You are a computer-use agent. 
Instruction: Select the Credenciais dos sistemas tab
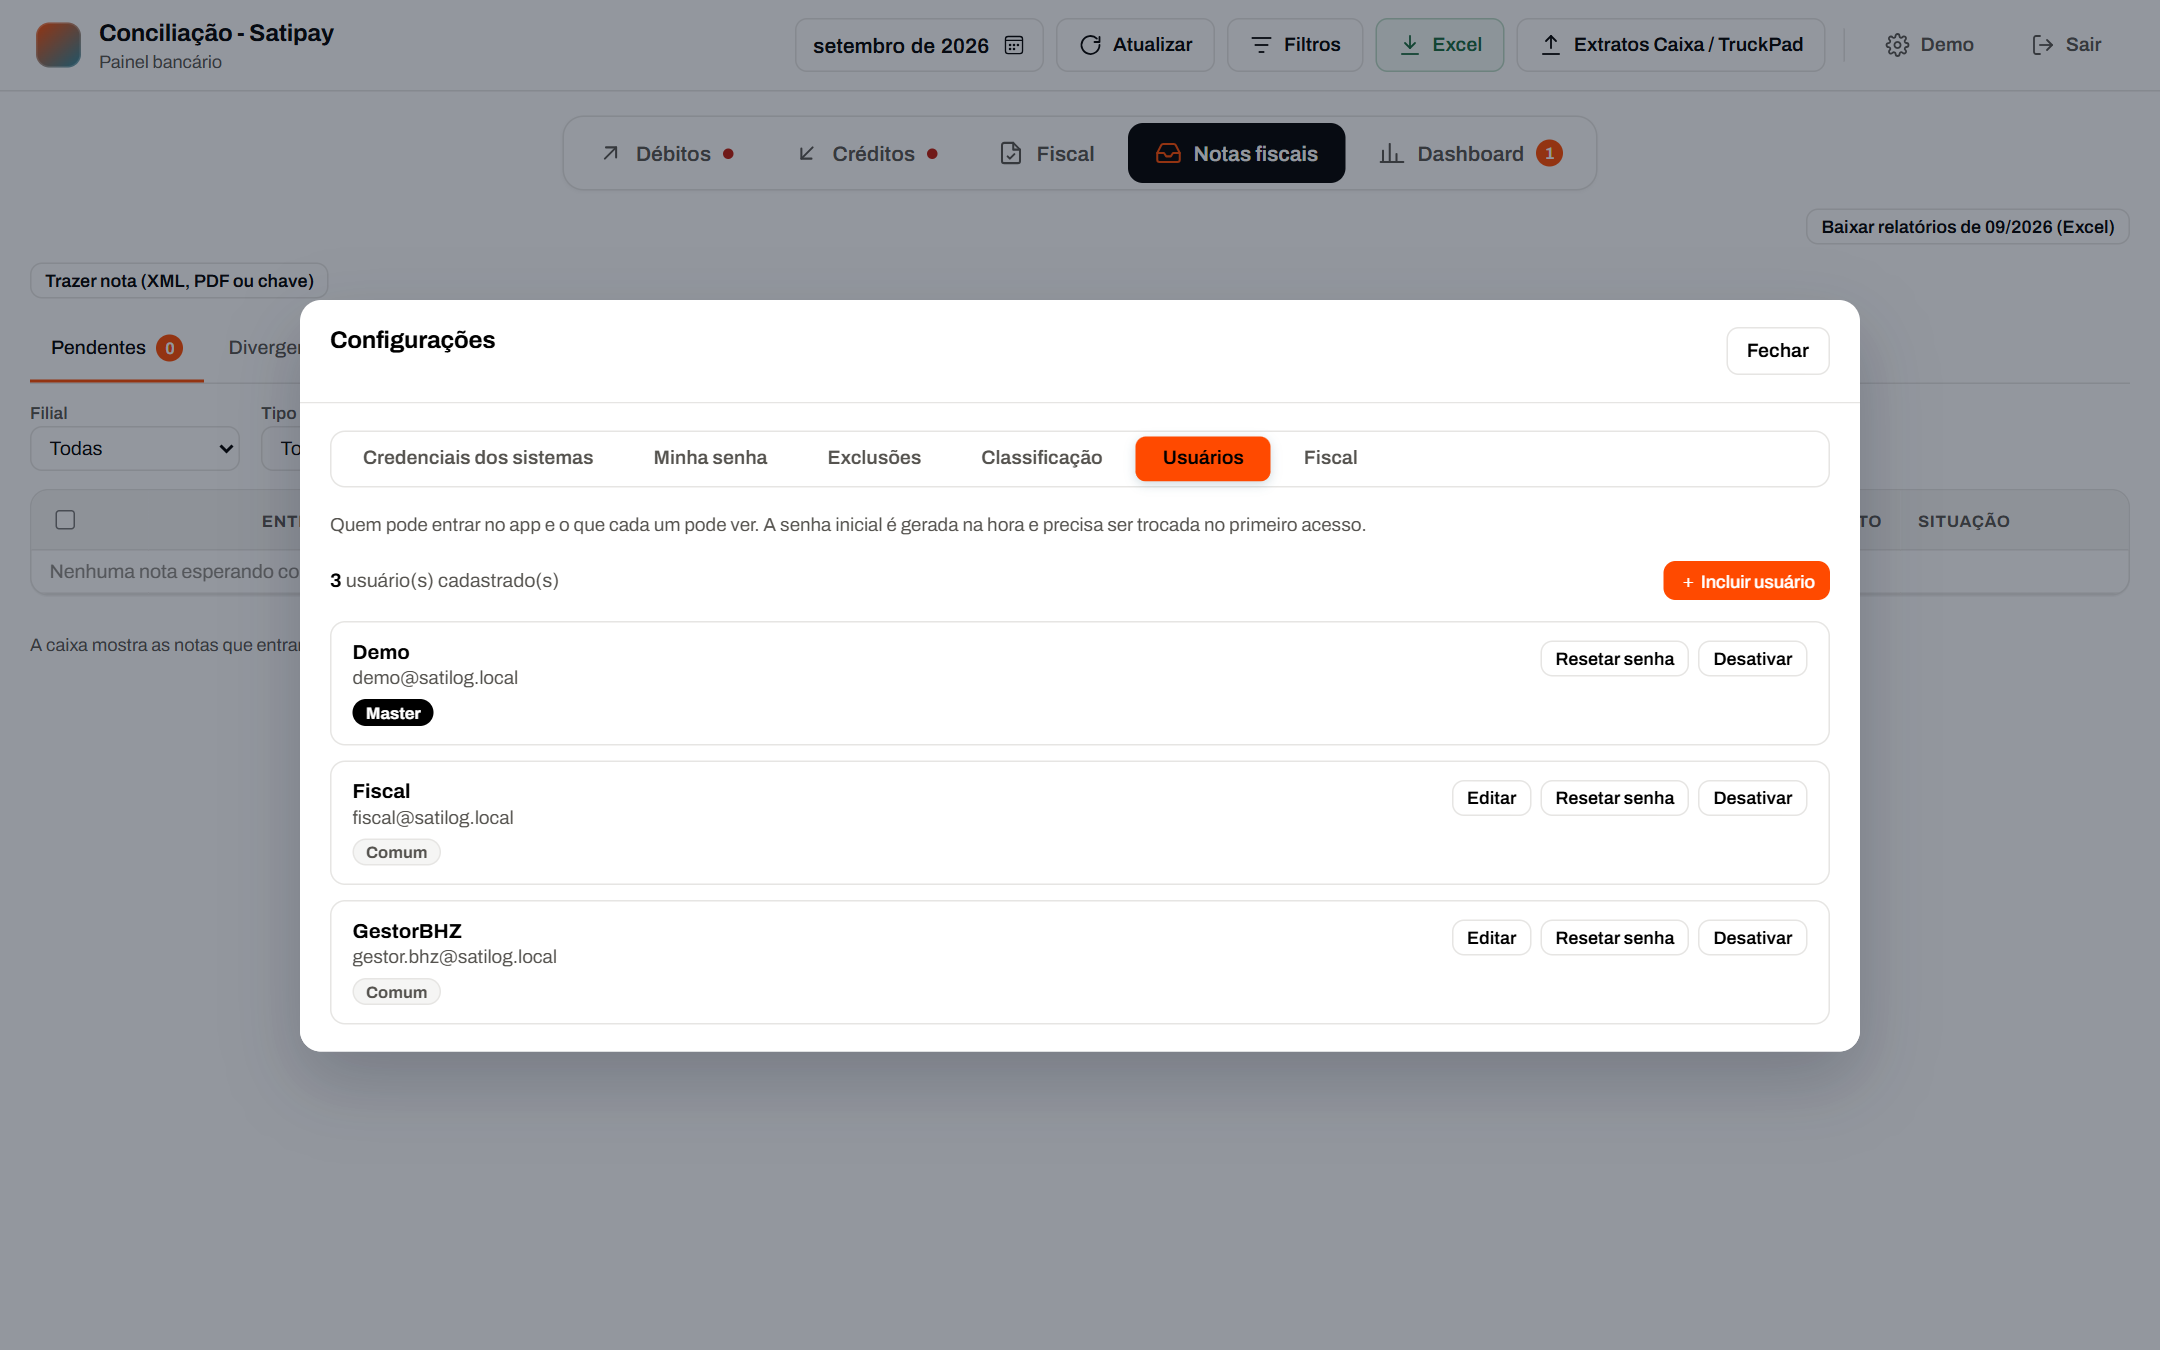tap(477, 458)
